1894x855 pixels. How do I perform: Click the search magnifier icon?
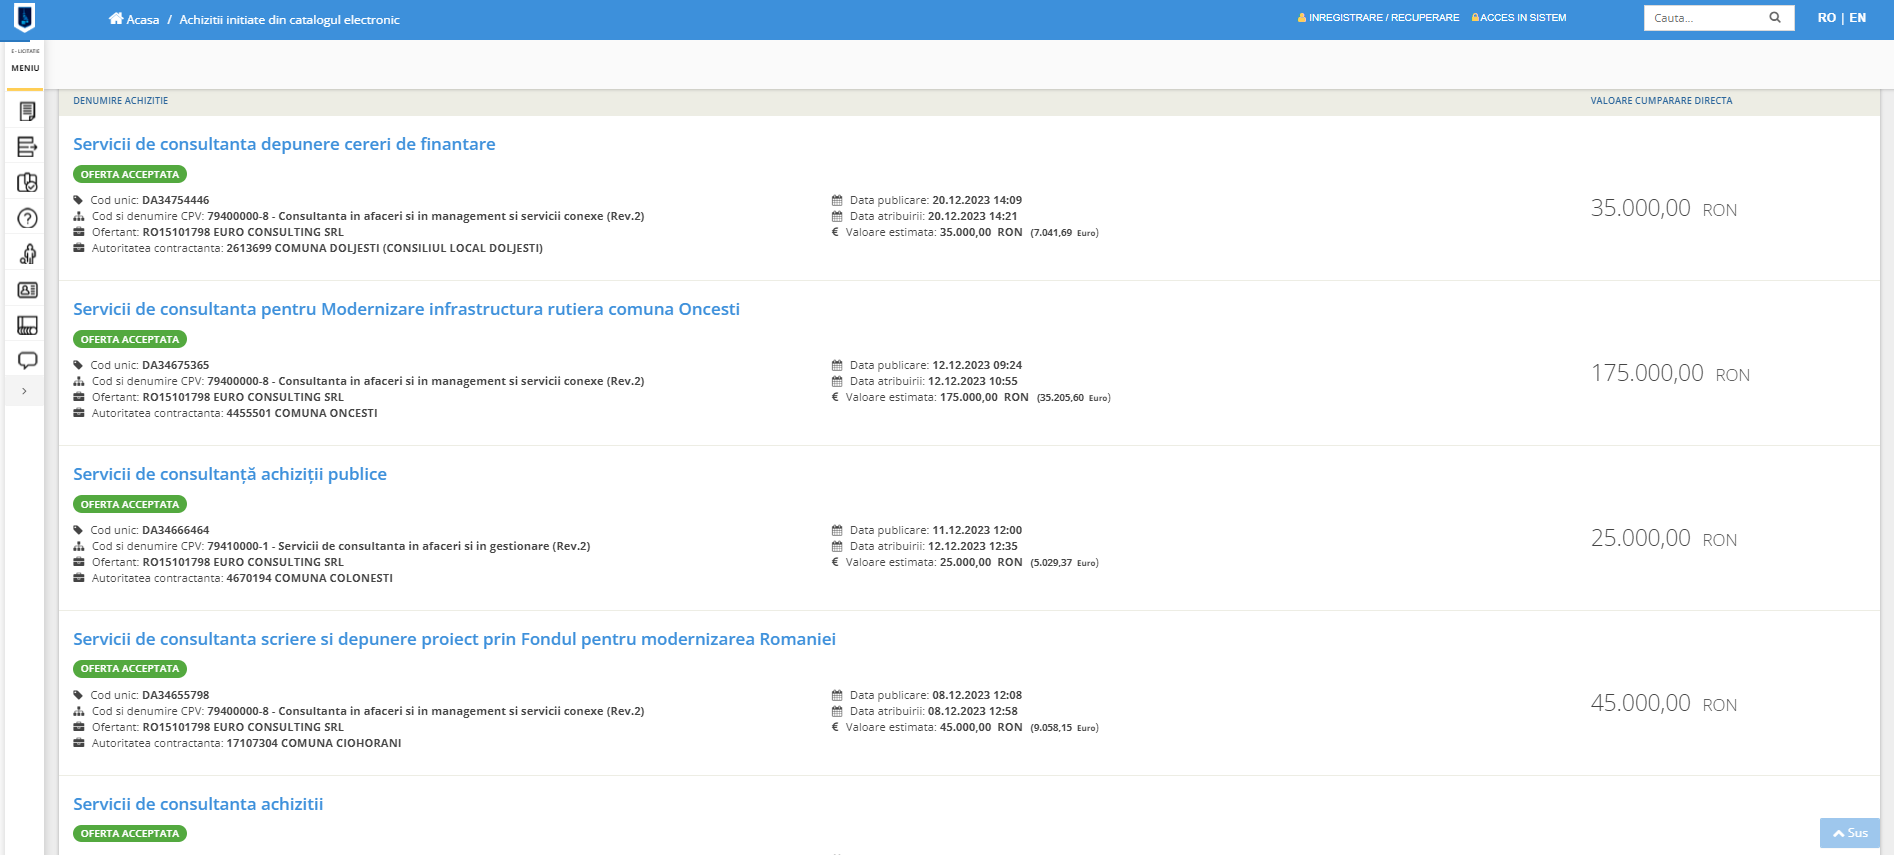point(1775,18)
